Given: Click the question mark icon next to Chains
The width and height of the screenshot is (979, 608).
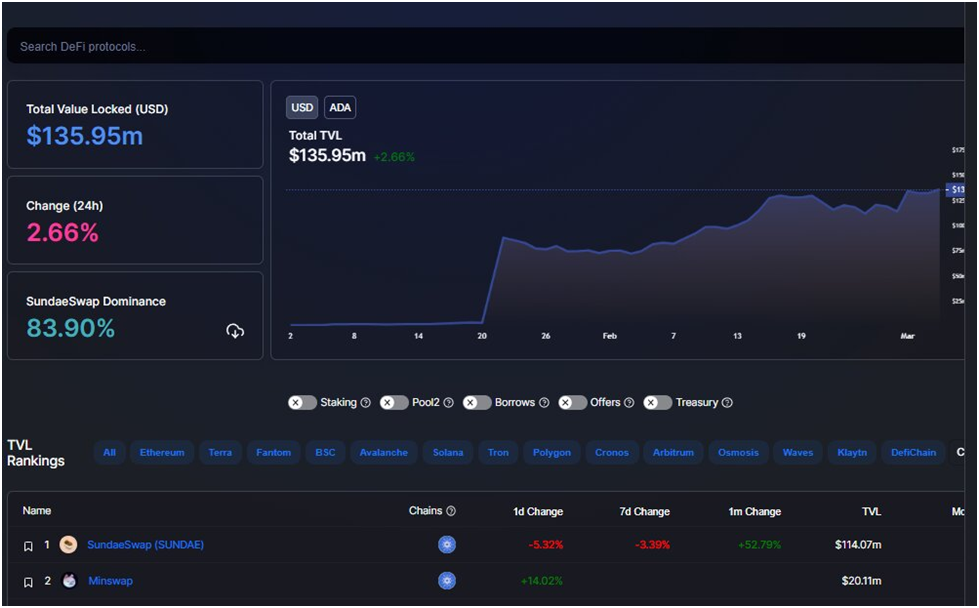Looking at the screenshot, I should pos(451,511).
